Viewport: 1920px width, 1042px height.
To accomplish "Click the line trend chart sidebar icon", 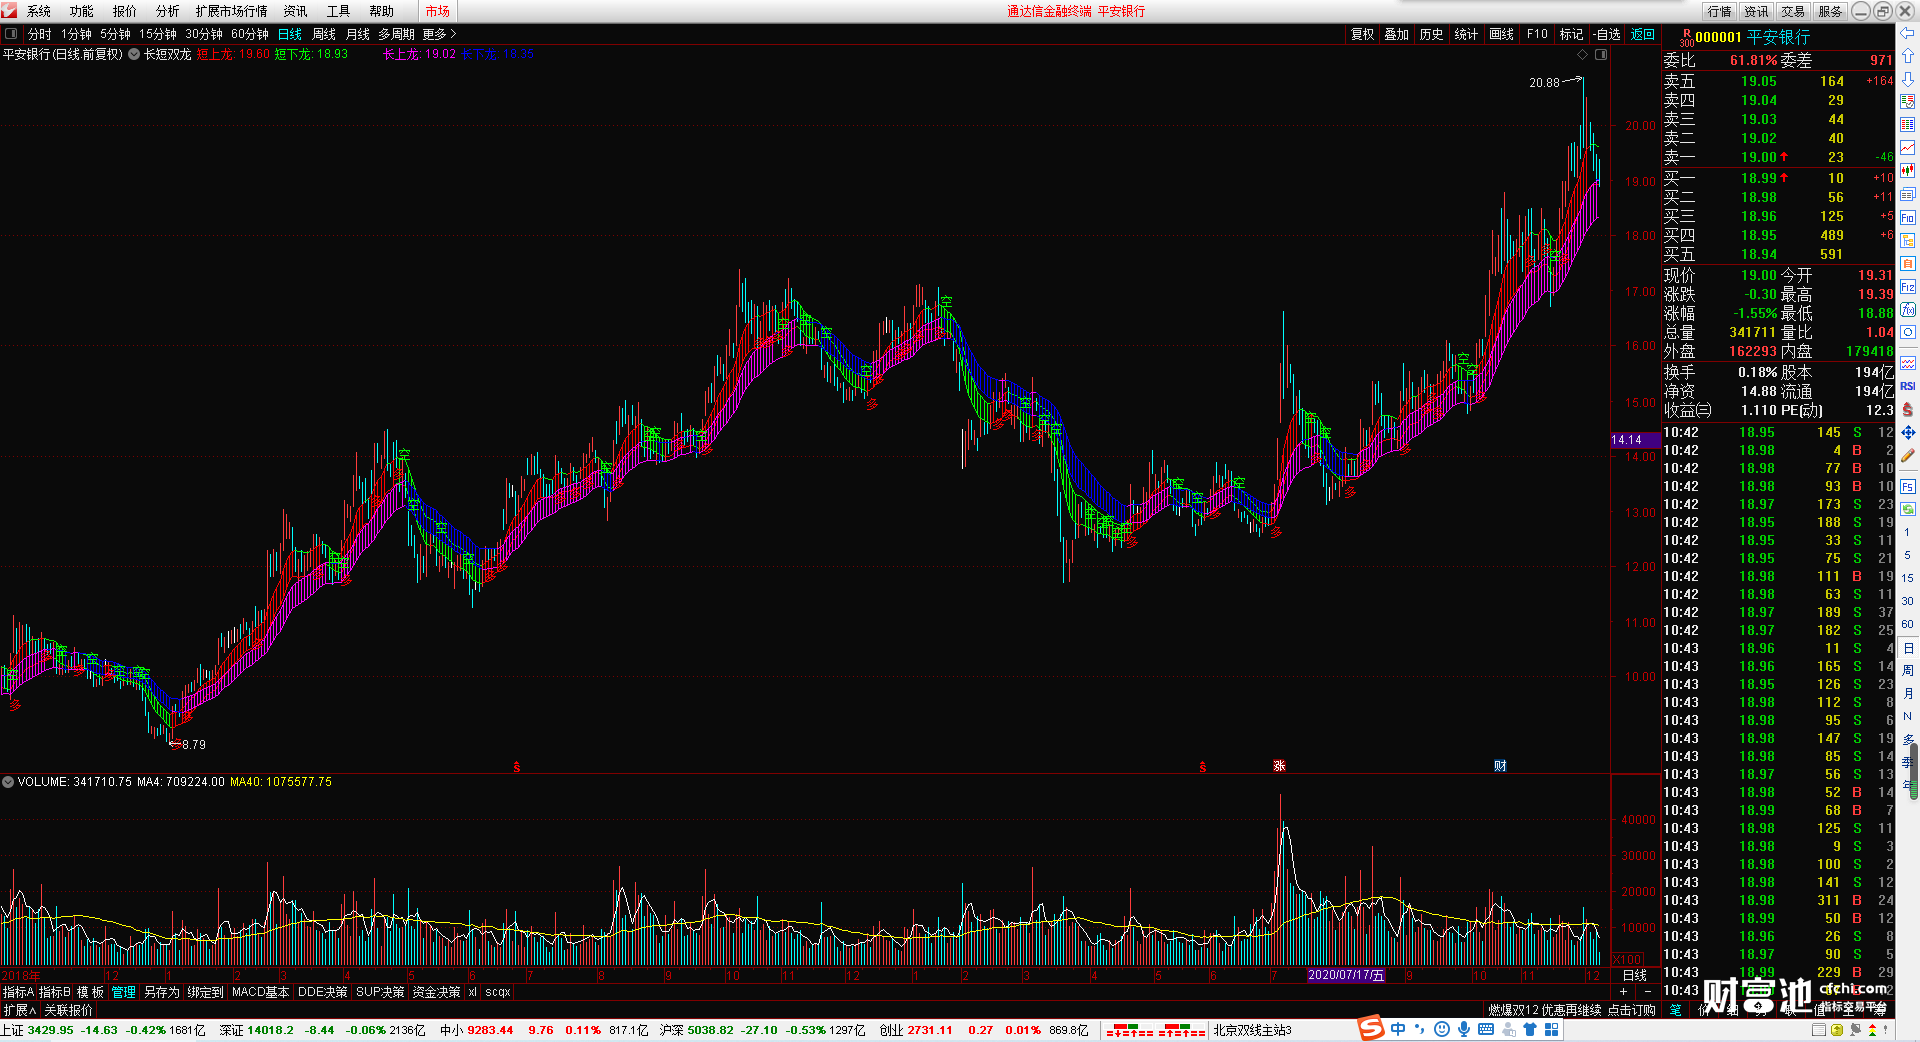I will click(1907, 148).
